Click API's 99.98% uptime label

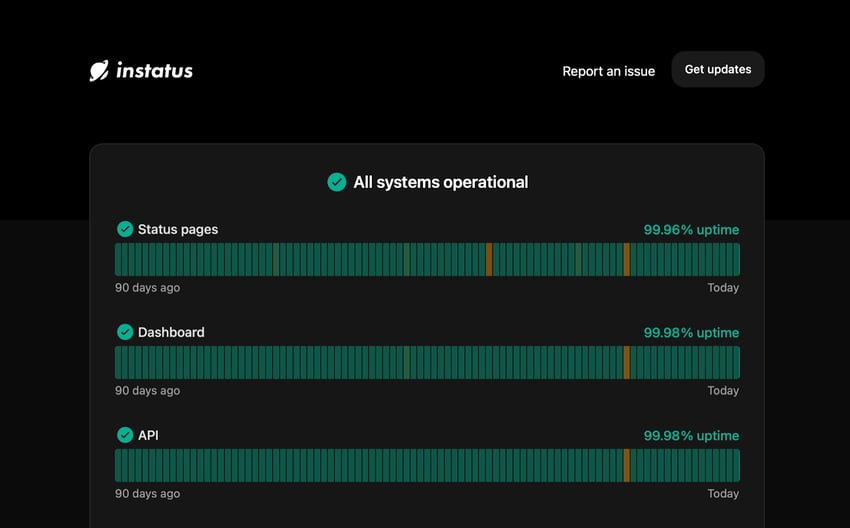pos(691,436)
